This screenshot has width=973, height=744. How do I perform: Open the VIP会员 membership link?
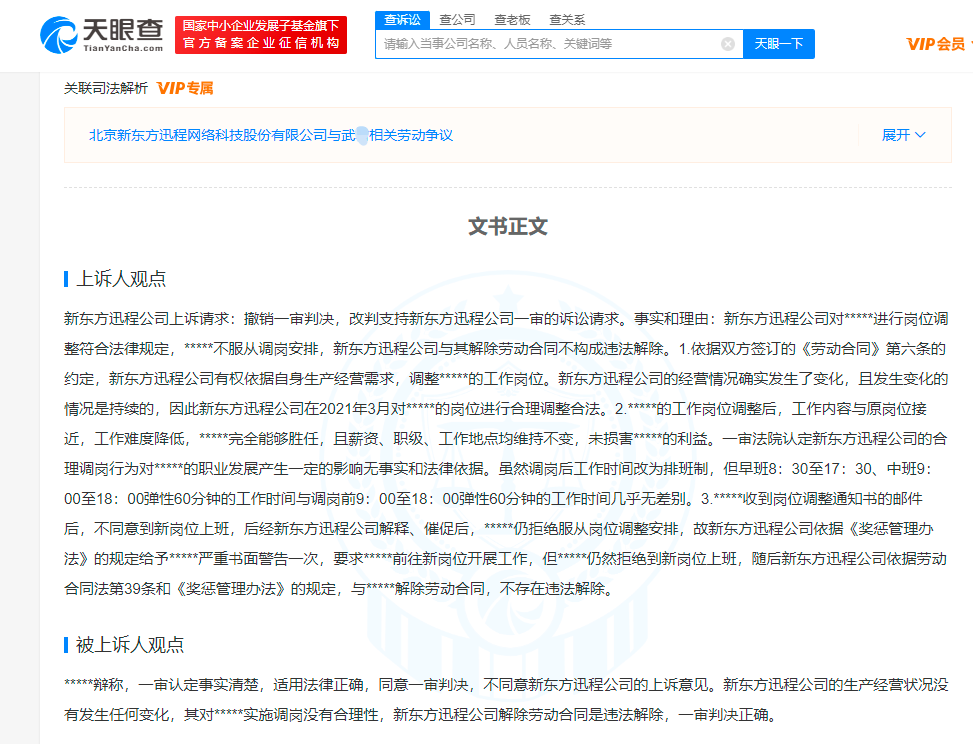coord(935,44)
